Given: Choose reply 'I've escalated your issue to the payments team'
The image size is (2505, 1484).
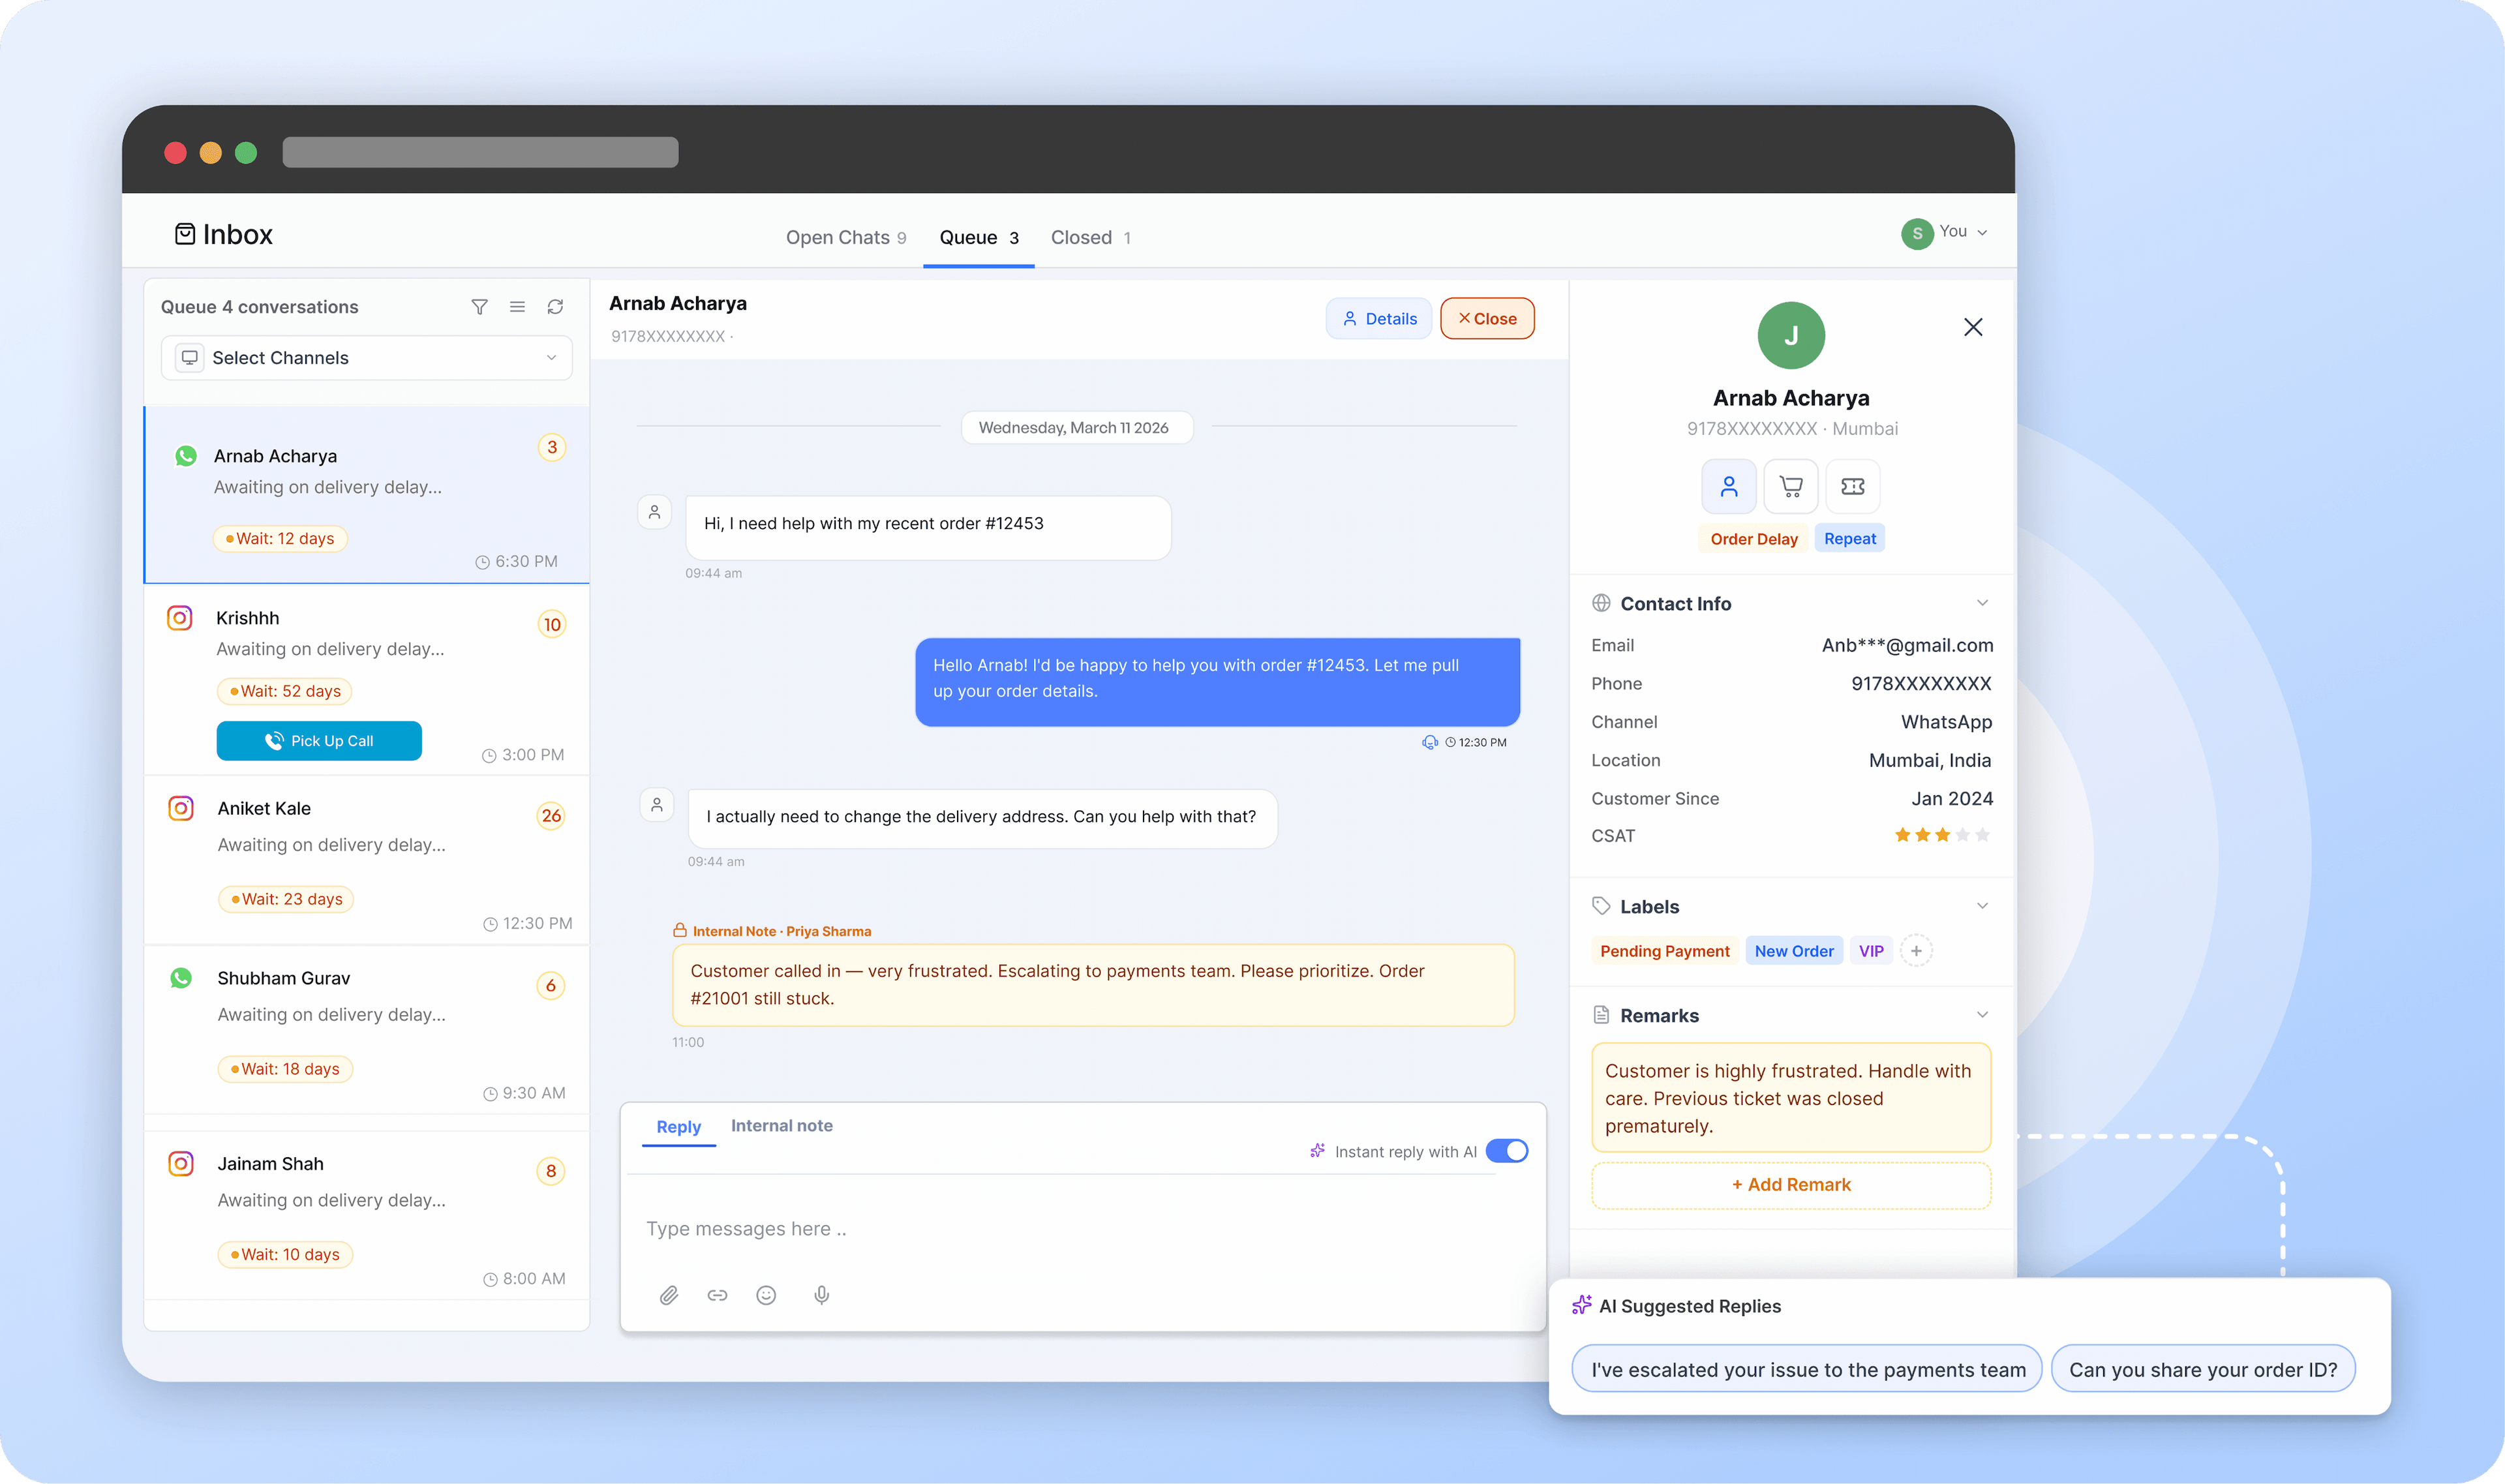Looking at the screenshot, I should point(1808,1370).
